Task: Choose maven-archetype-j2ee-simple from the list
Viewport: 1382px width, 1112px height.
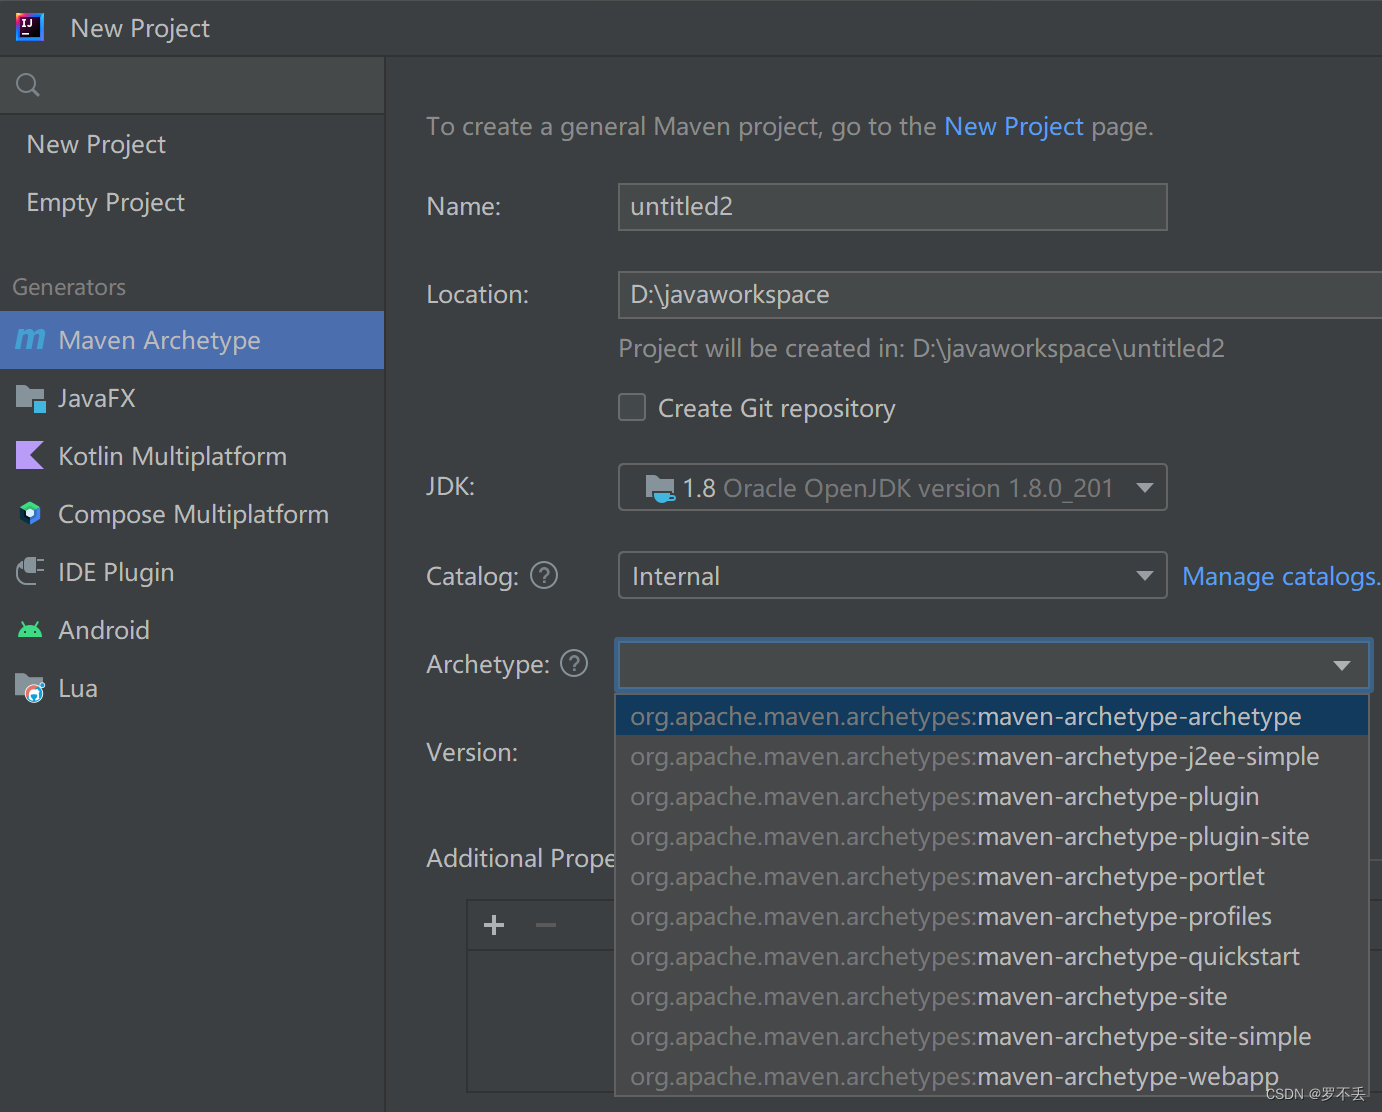Action: point(992,756)
